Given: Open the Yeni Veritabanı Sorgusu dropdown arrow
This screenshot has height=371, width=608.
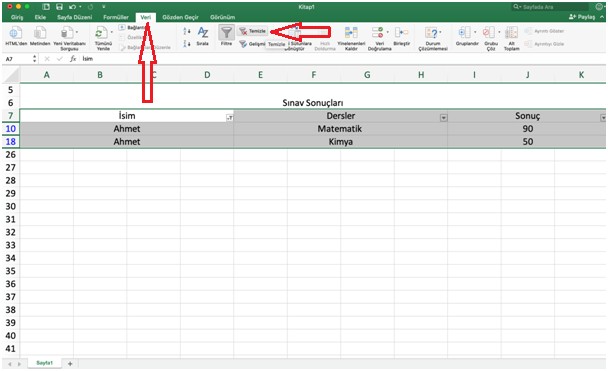Looking at the screenshot, I should (x=77, y=32).
